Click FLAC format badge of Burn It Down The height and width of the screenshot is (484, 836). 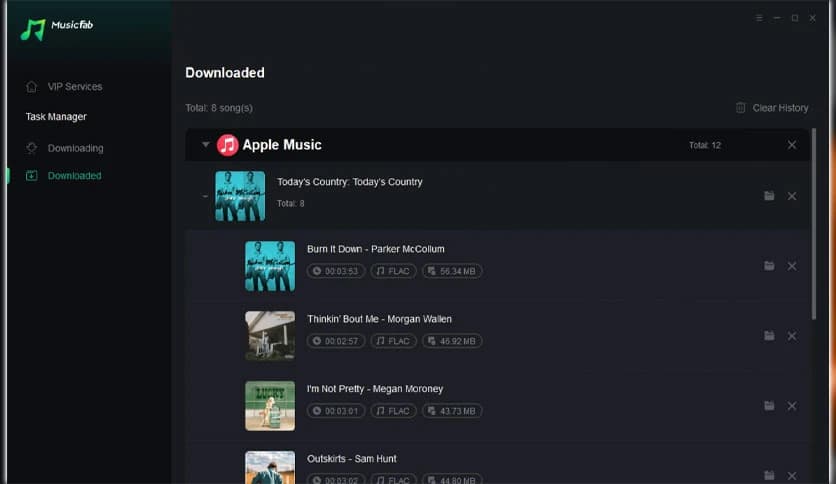coord(393,271)
